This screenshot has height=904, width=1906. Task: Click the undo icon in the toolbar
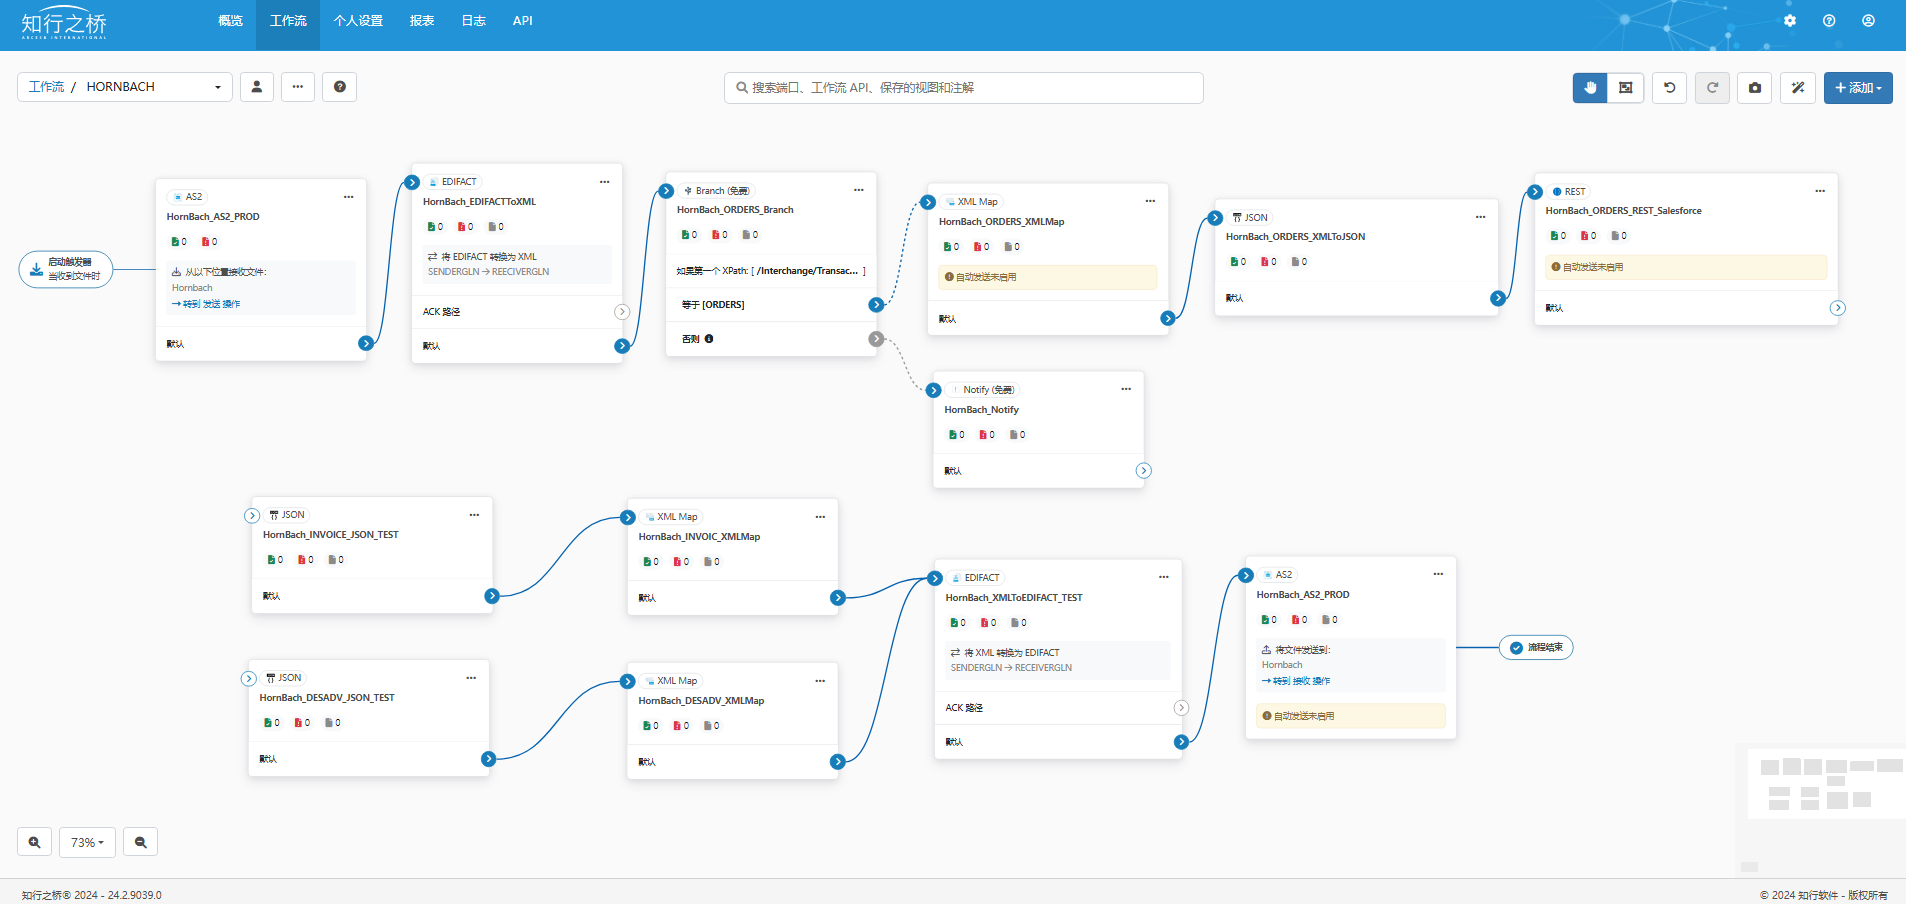pyautogui.click(x=1669, y=88)
